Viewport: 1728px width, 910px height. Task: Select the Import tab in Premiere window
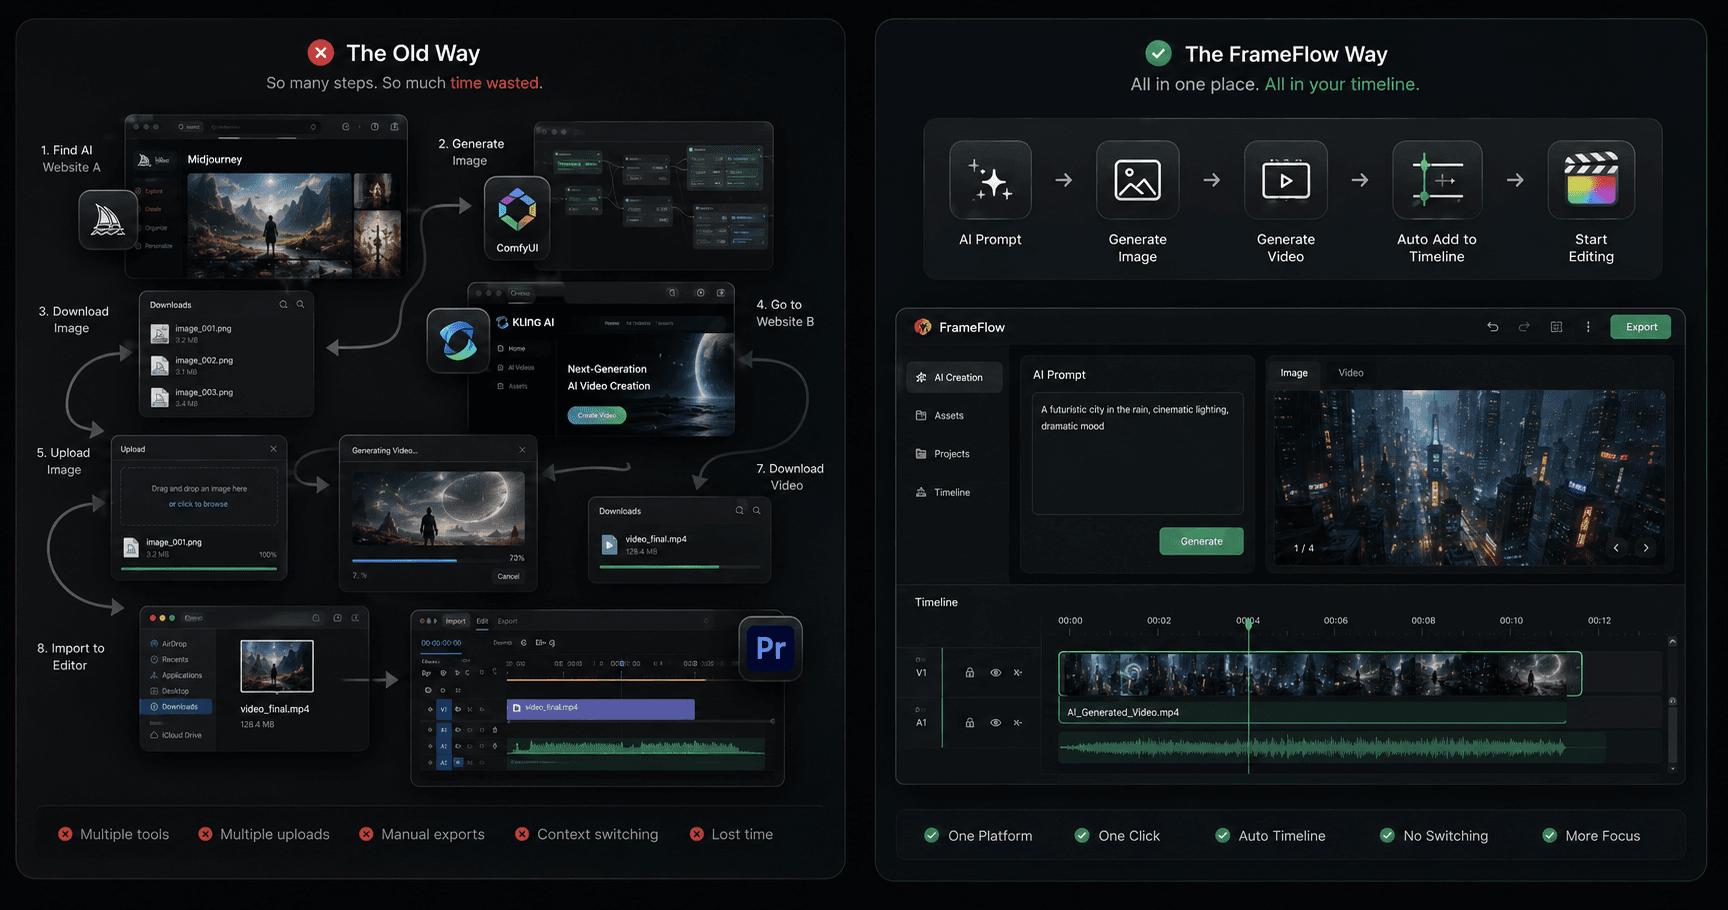tap(456, 621)
